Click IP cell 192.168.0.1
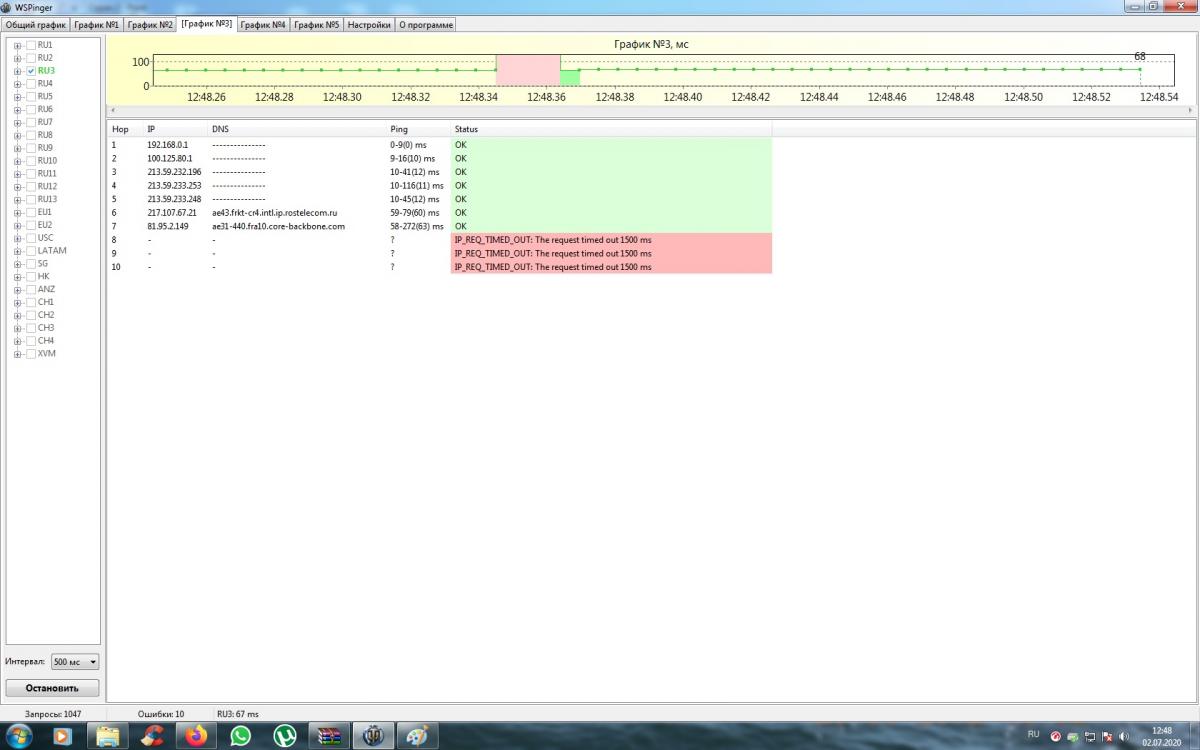 [168, 145]
